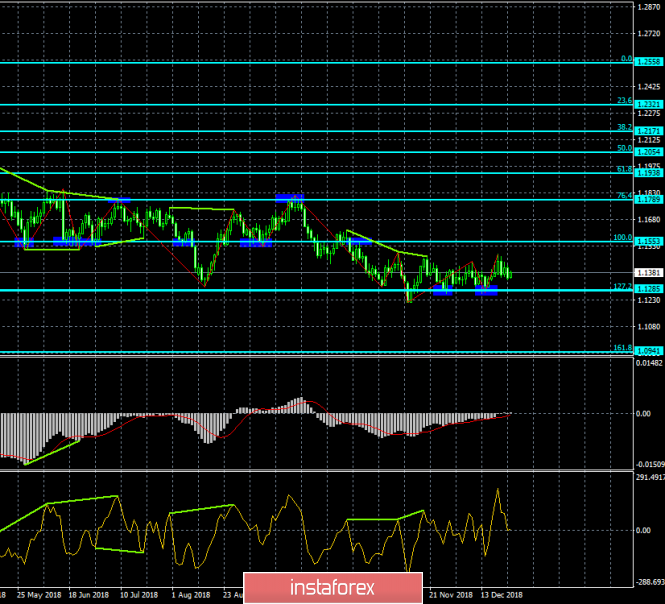Select the highlighted 1.1285 price tag

(649, 289)
